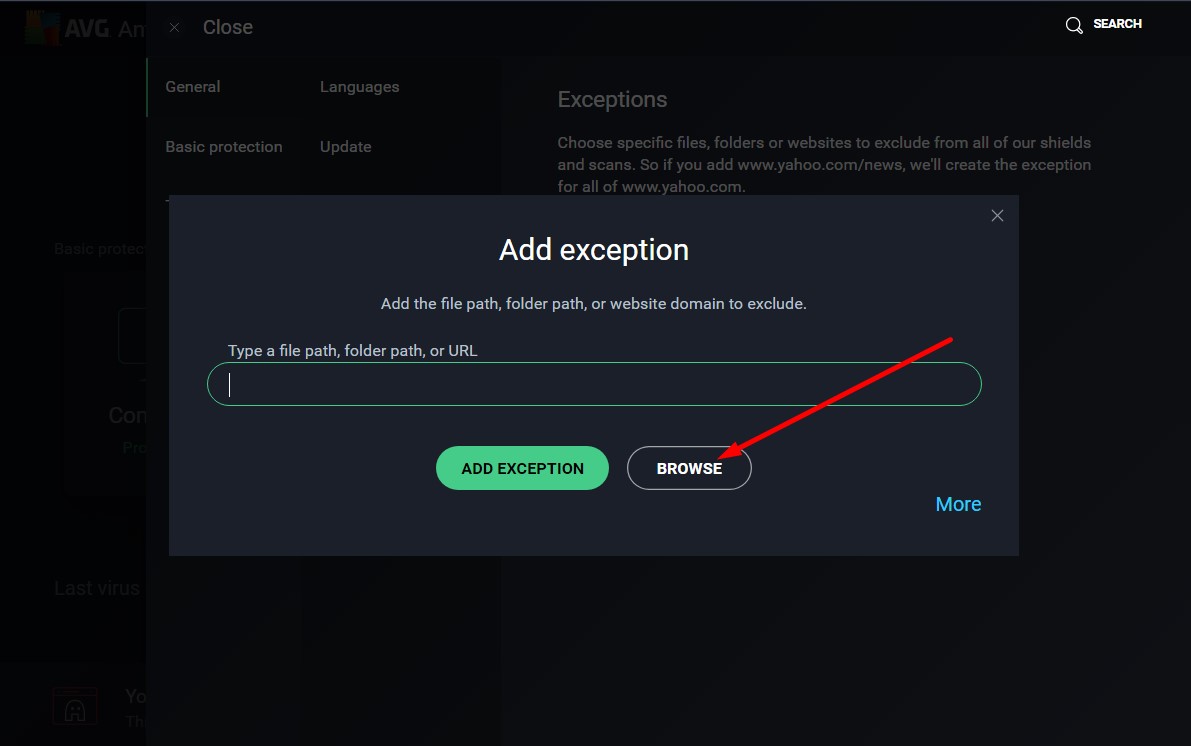The image size is (1191, 746).
Task: Click the AVG logo icon
Action: pos(42,28)
